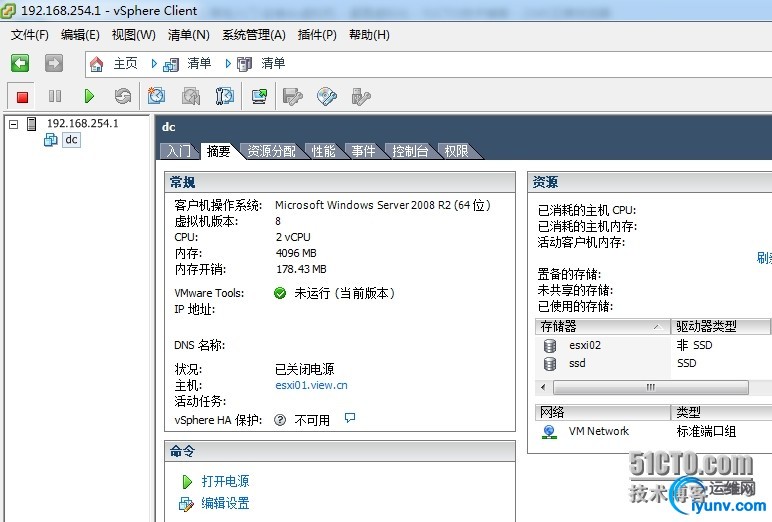Open the 文件(F) menu
This screenshot has width=772, height=522.
point(30,35)
